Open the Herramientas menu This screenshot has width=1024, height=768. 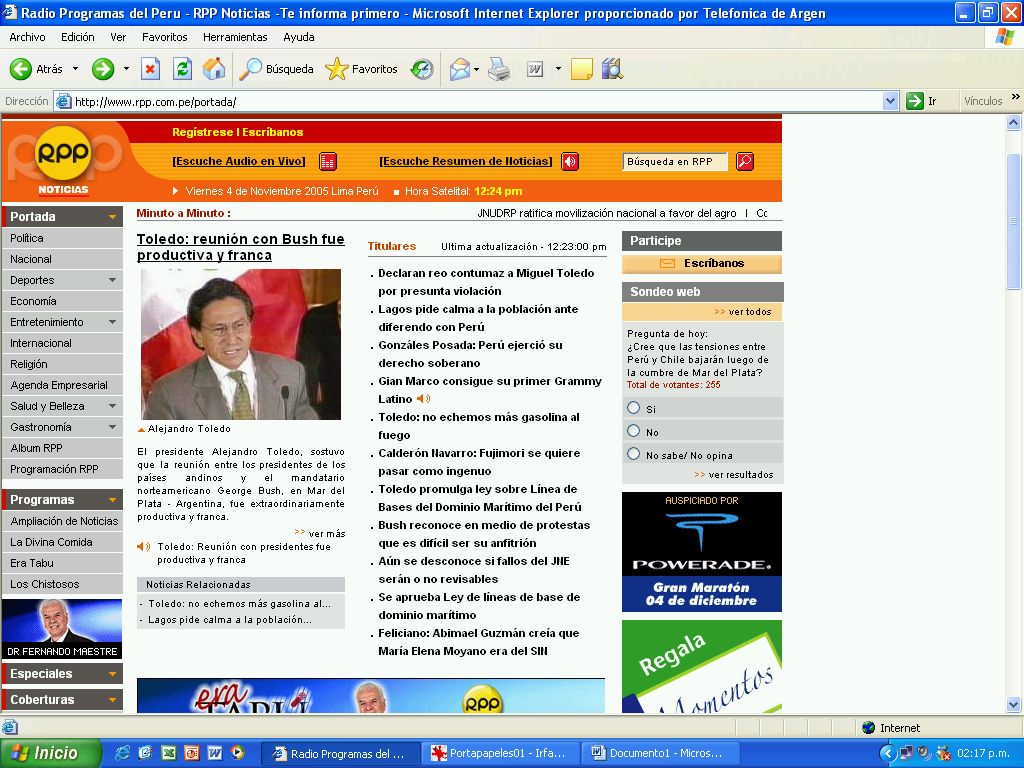point(235,37)
